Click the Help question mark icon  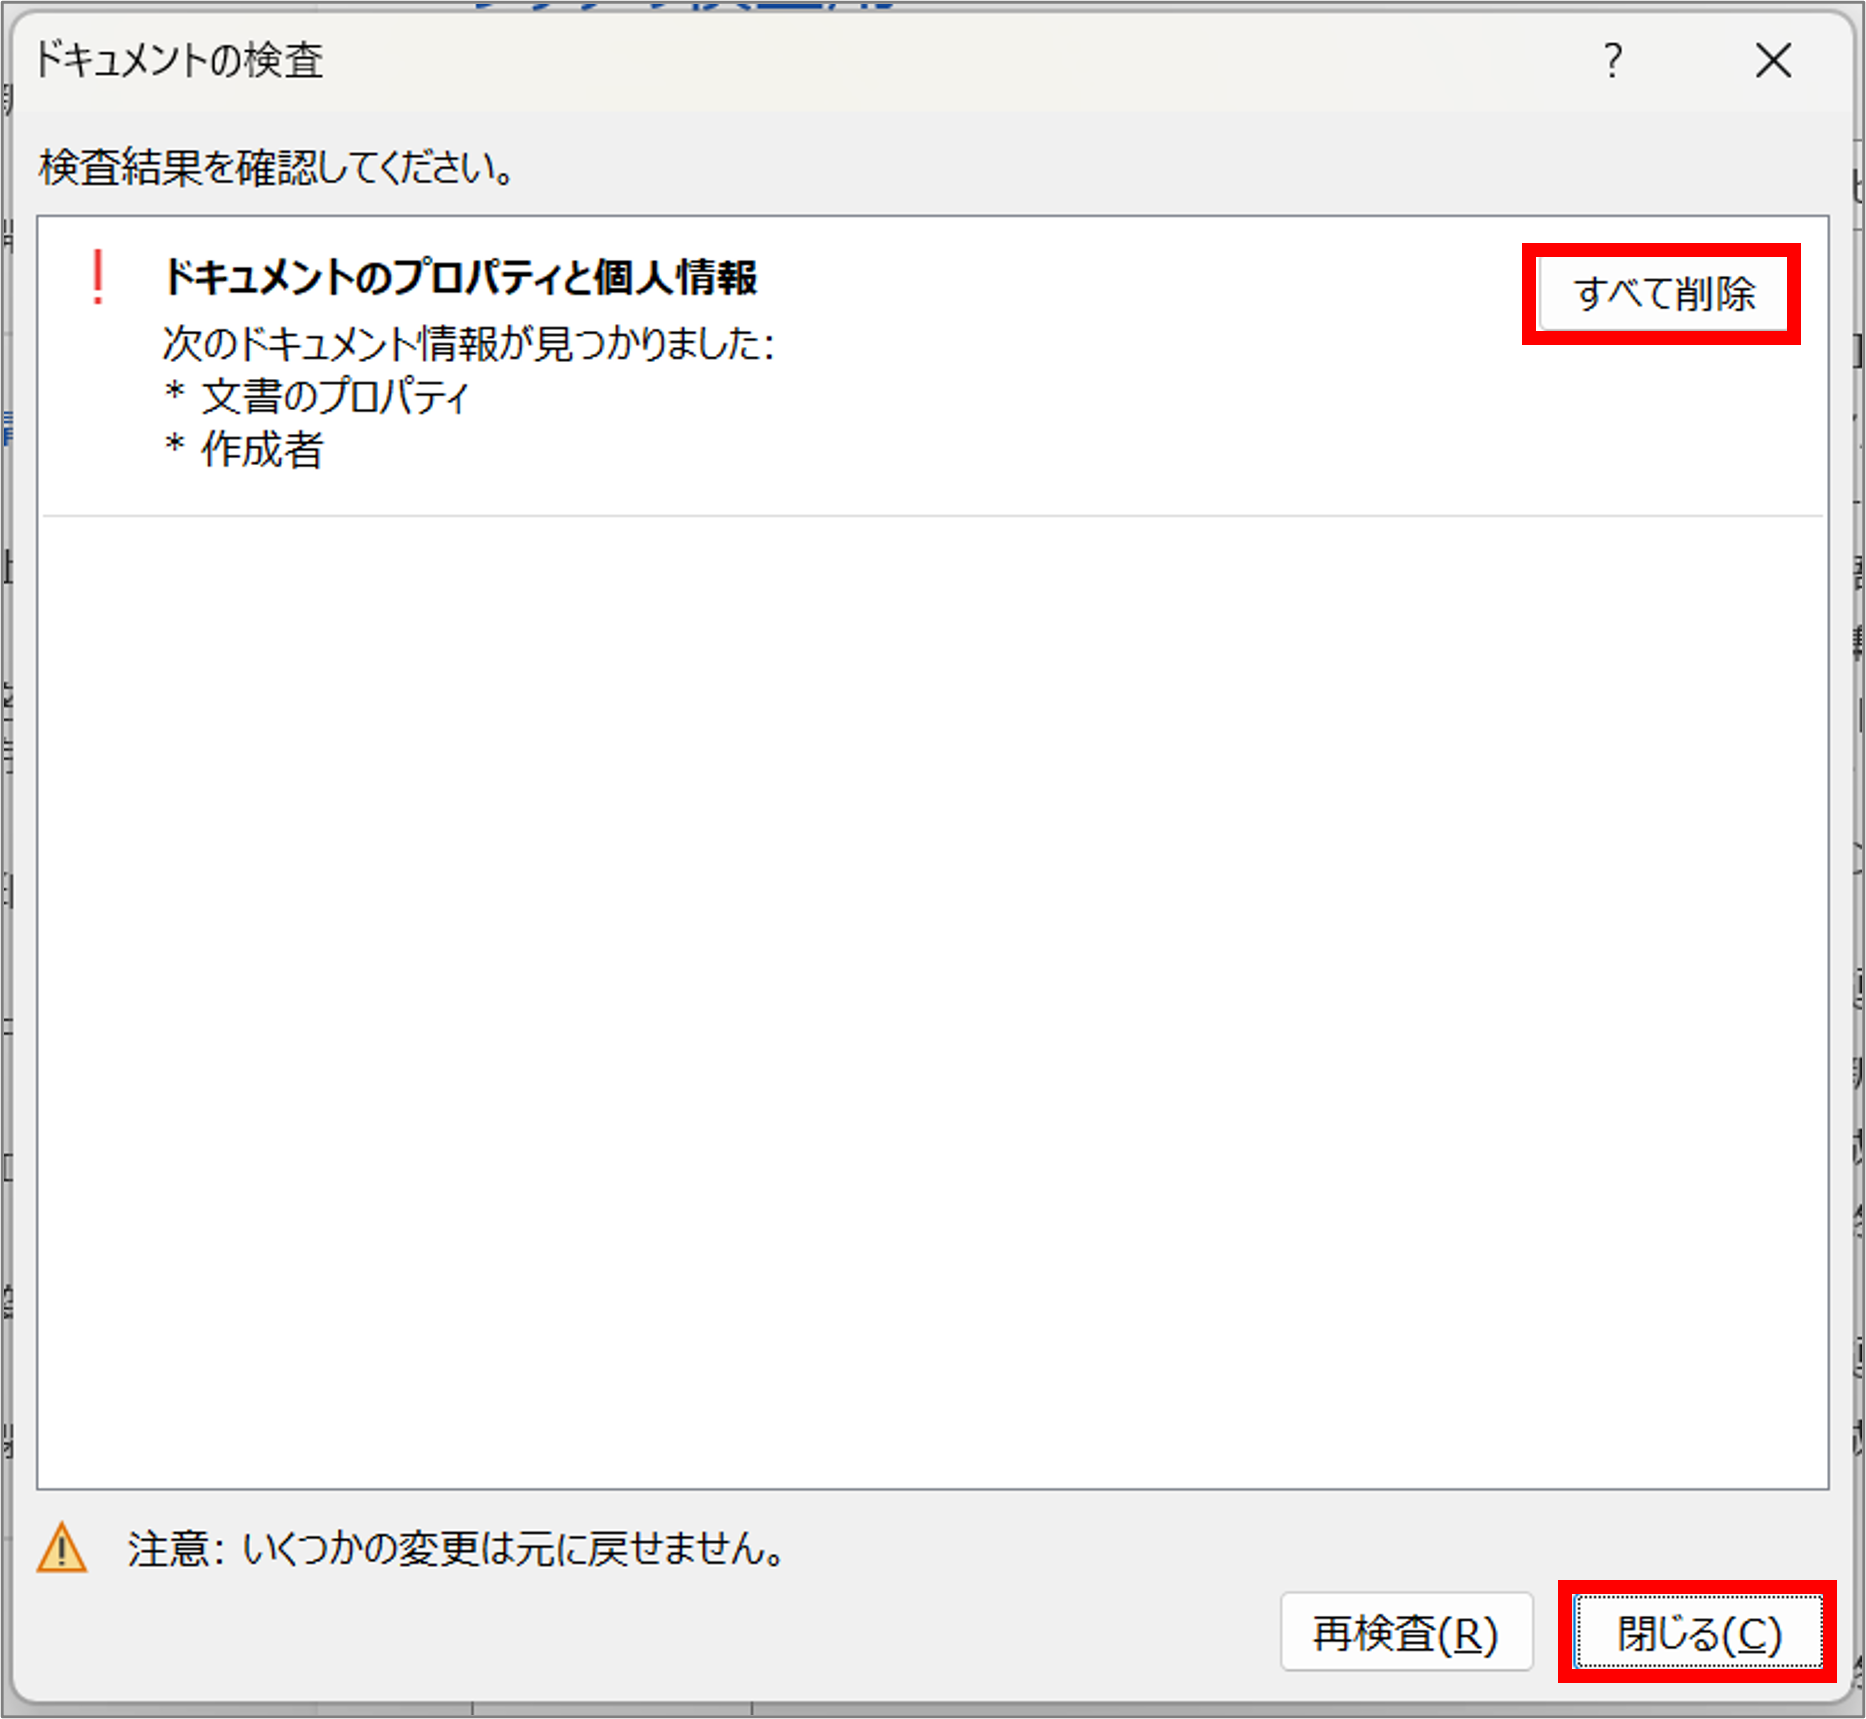click(x=1612, y=62)
